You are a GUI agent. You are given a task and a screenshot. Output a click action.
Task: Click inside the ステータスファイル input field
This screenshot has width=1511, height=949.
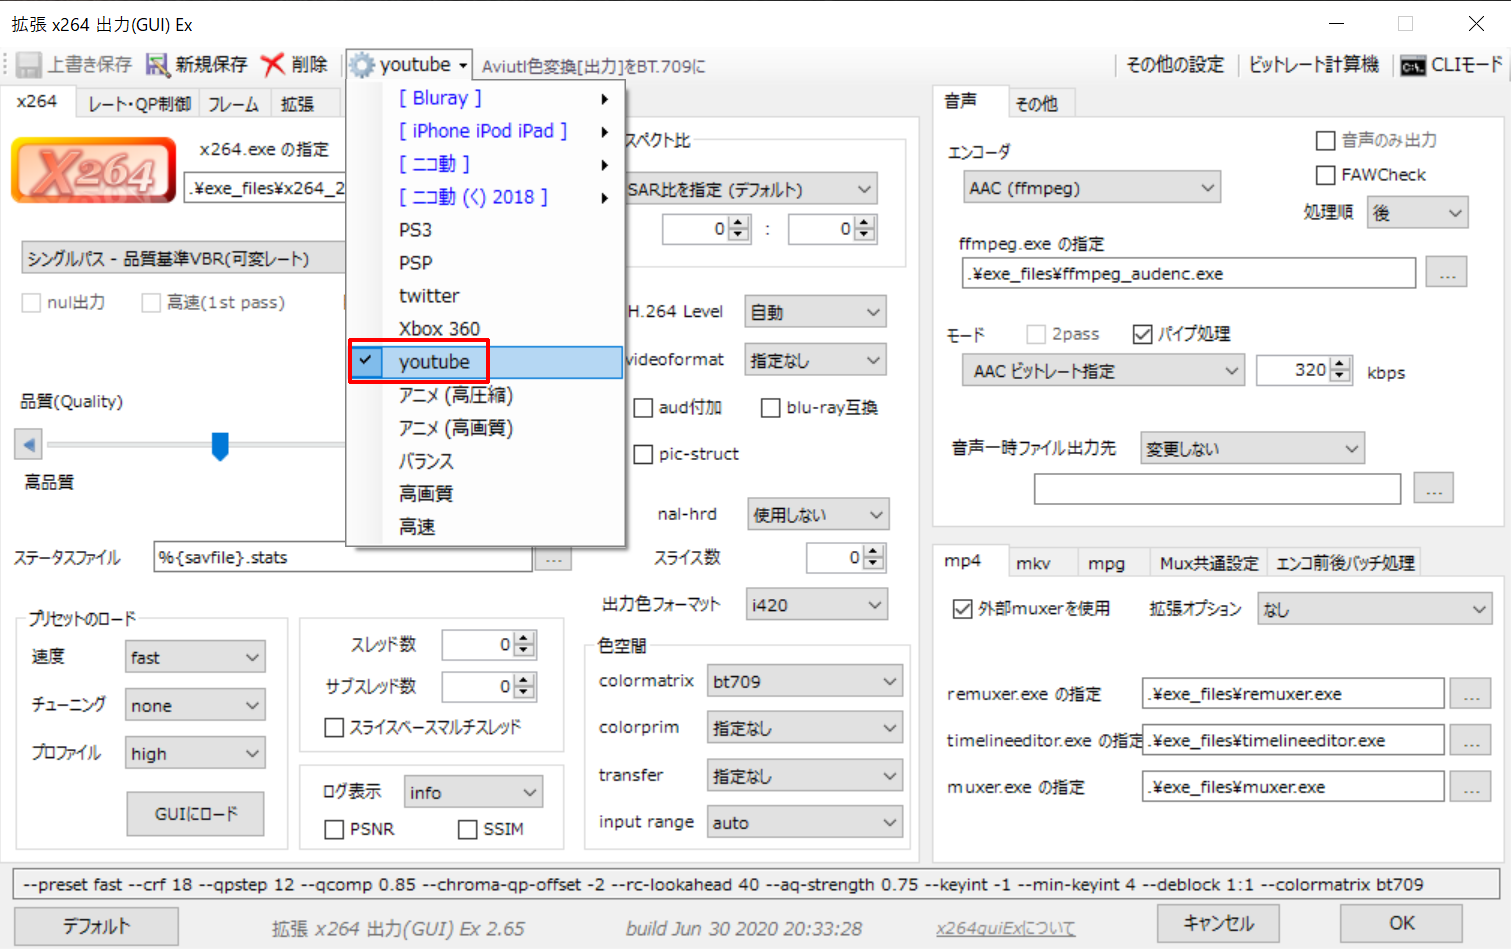pyautogui.click(x=340, y=558)
